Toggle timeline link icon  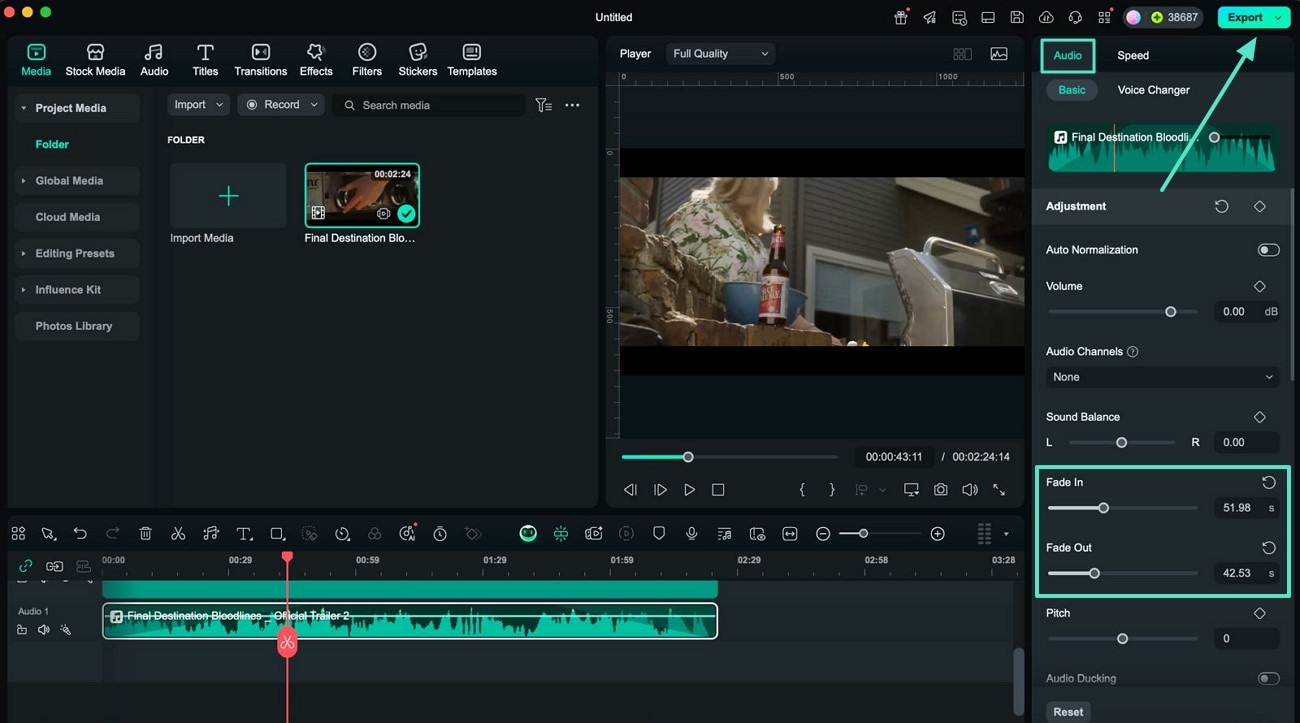26,566
